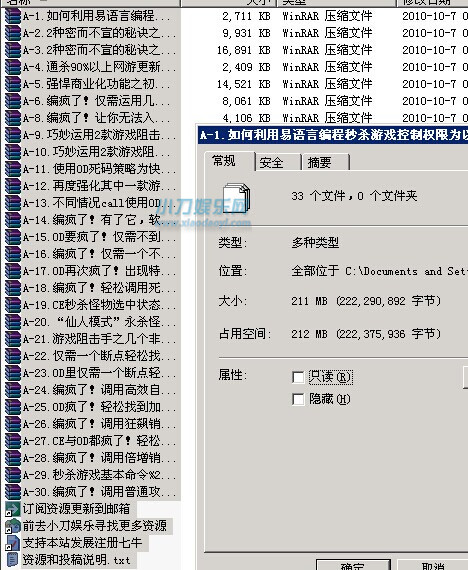Sort files by the 名称 column header

91,3
